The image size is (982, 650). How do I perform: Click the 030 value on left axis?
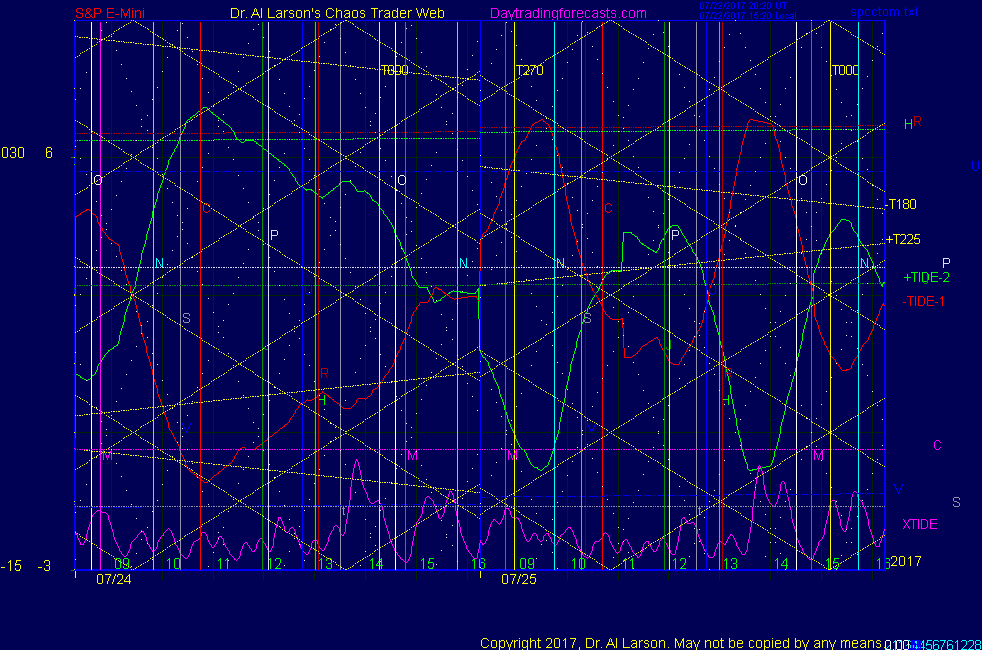(13, 153)
